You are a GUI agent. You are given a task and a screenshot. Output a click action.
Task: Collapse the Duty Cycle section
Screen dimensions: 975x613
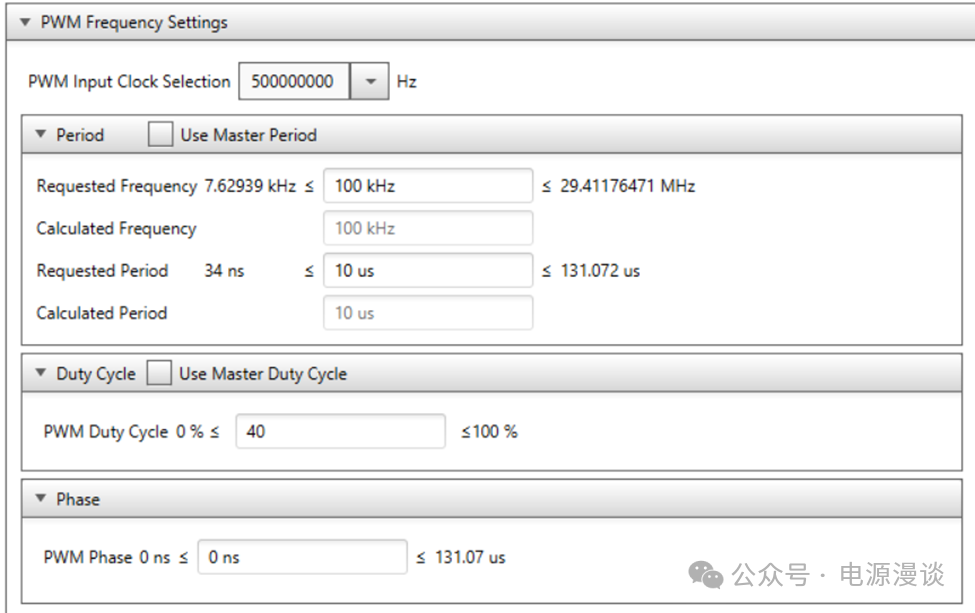(x=41, y=374)
